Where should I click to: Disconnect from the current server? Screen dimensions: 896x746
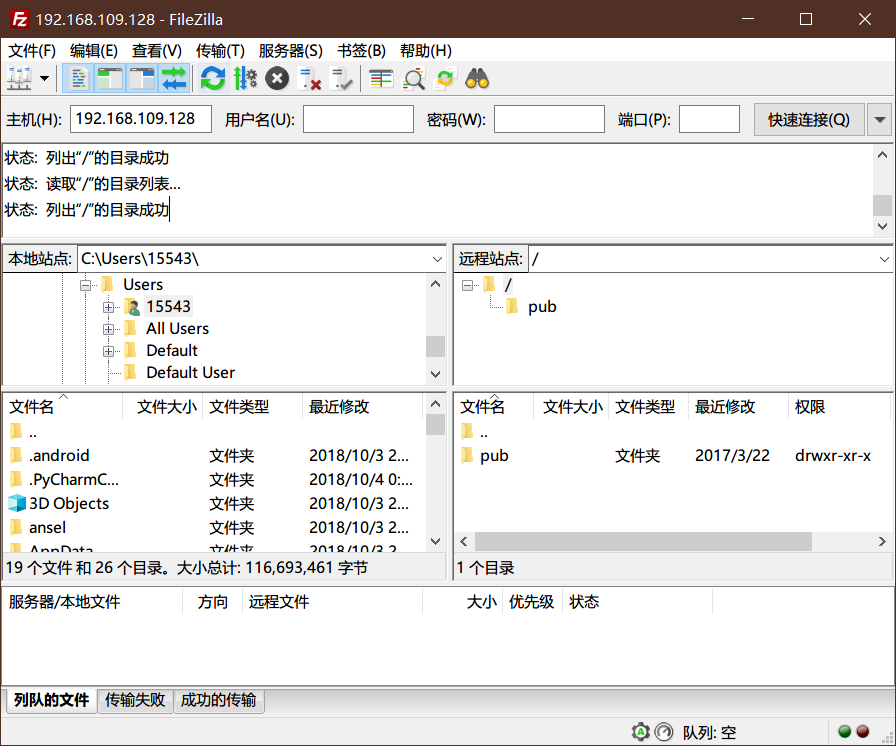tap(310, 79)
